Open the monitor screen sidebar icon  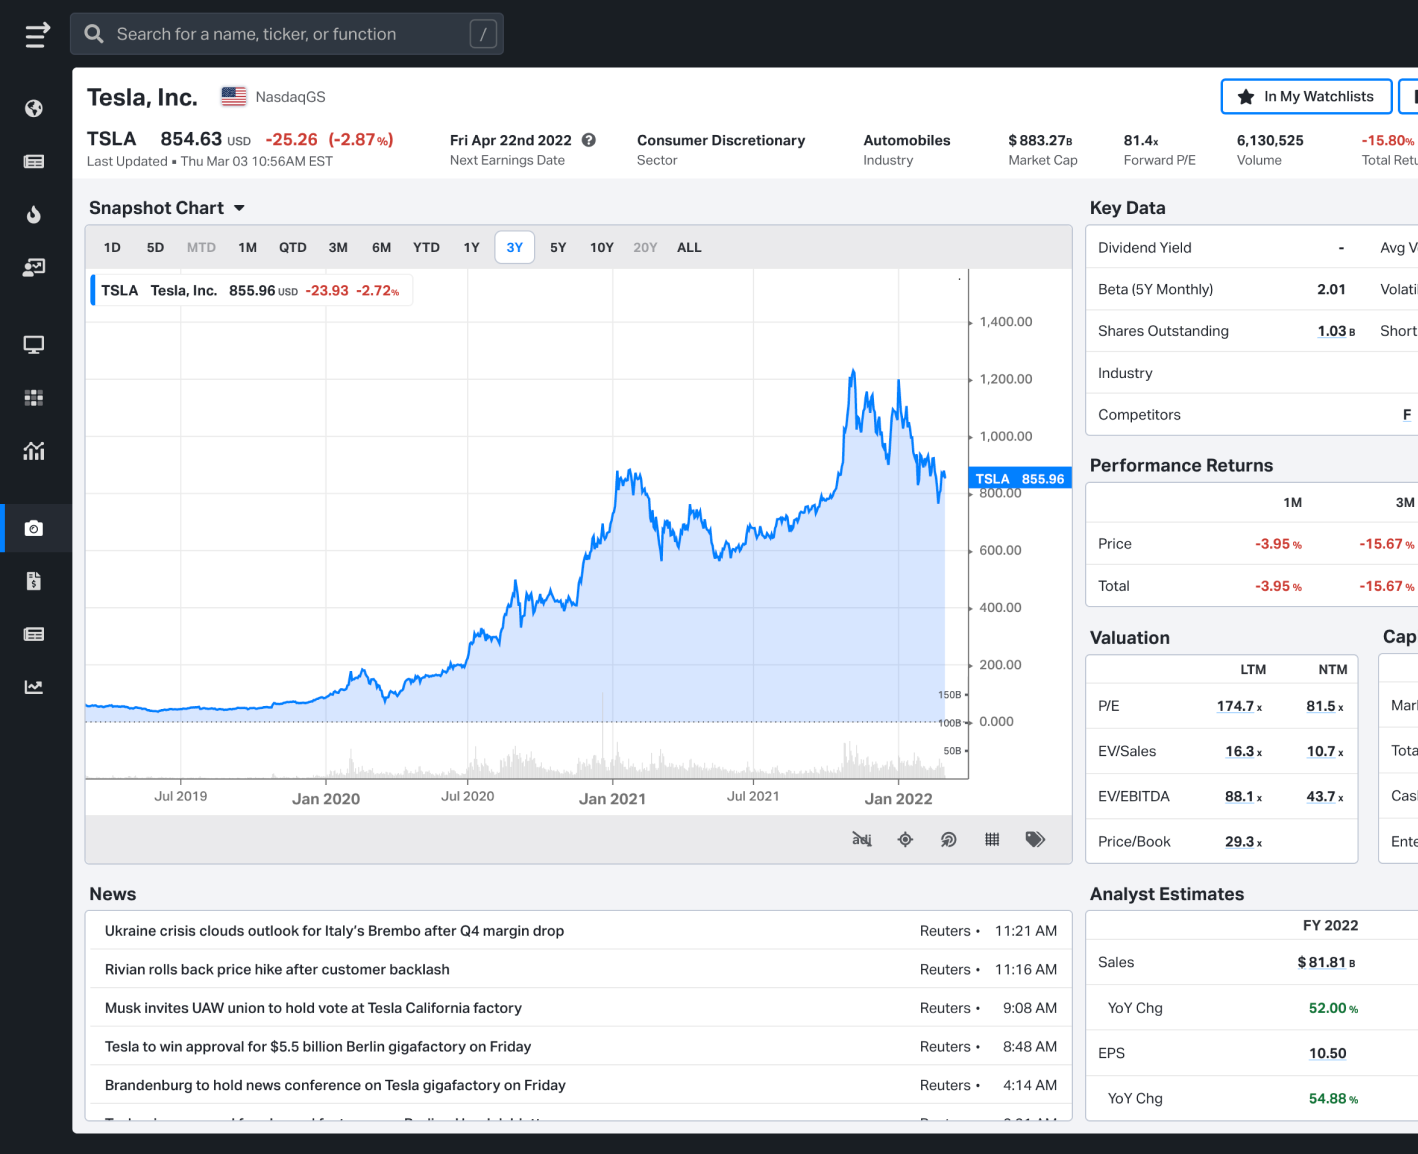point(34,345)
